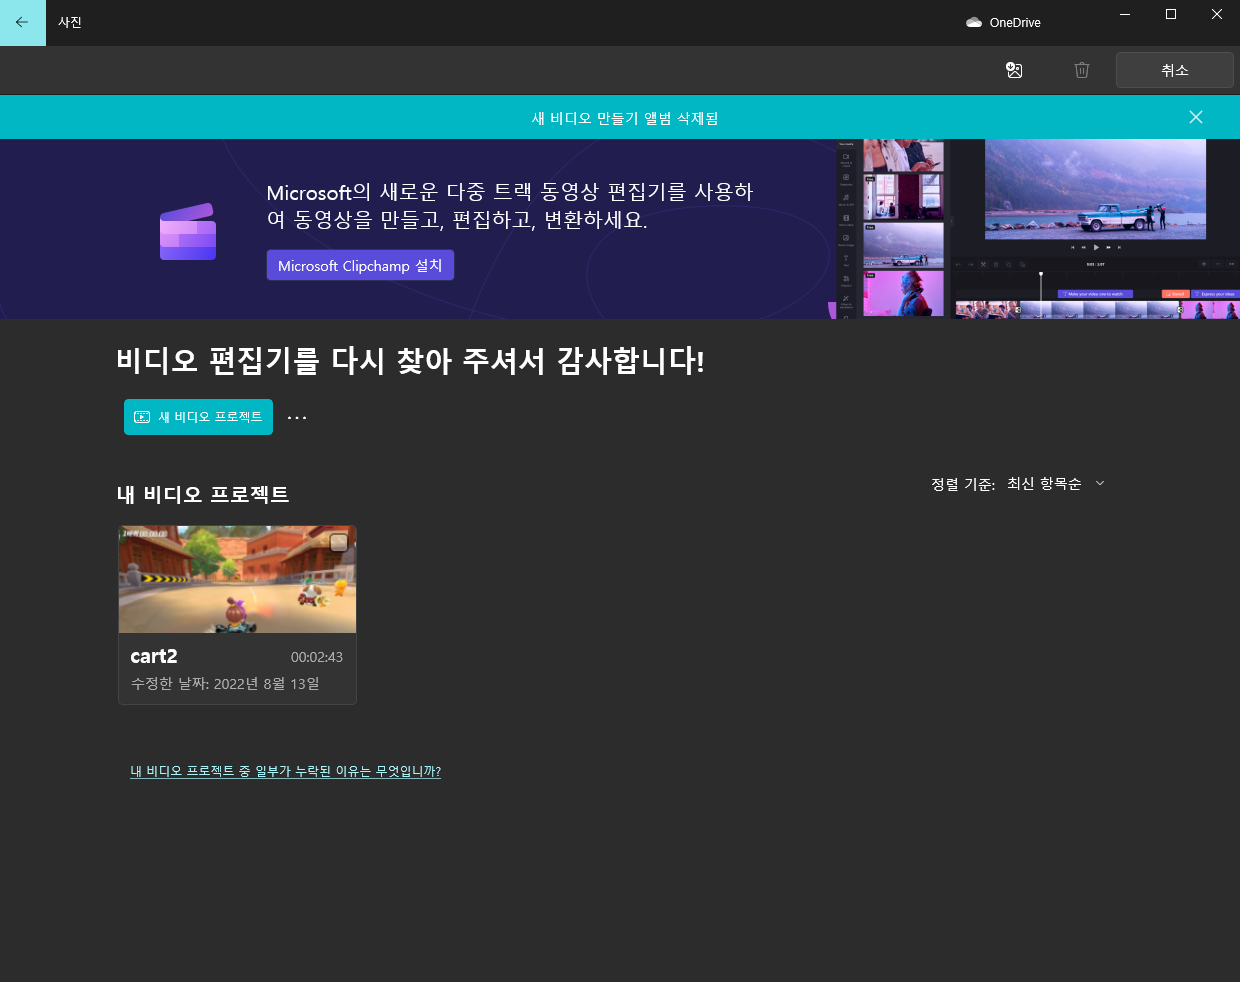Image resolution: width=1240 pixels, height=982 pixels.
Task: Dismiss the 앨범 삭제됨 notification banner
Action: (1195, 117)
